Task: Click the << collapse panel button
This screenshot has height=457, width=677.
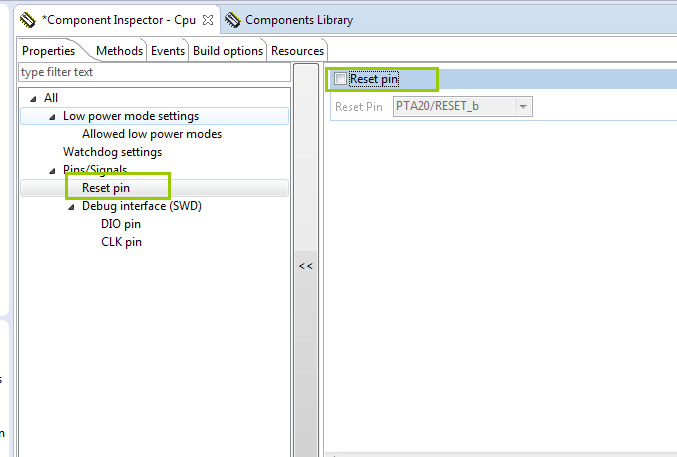Action: pyautogui.click(x=306, y=266)
